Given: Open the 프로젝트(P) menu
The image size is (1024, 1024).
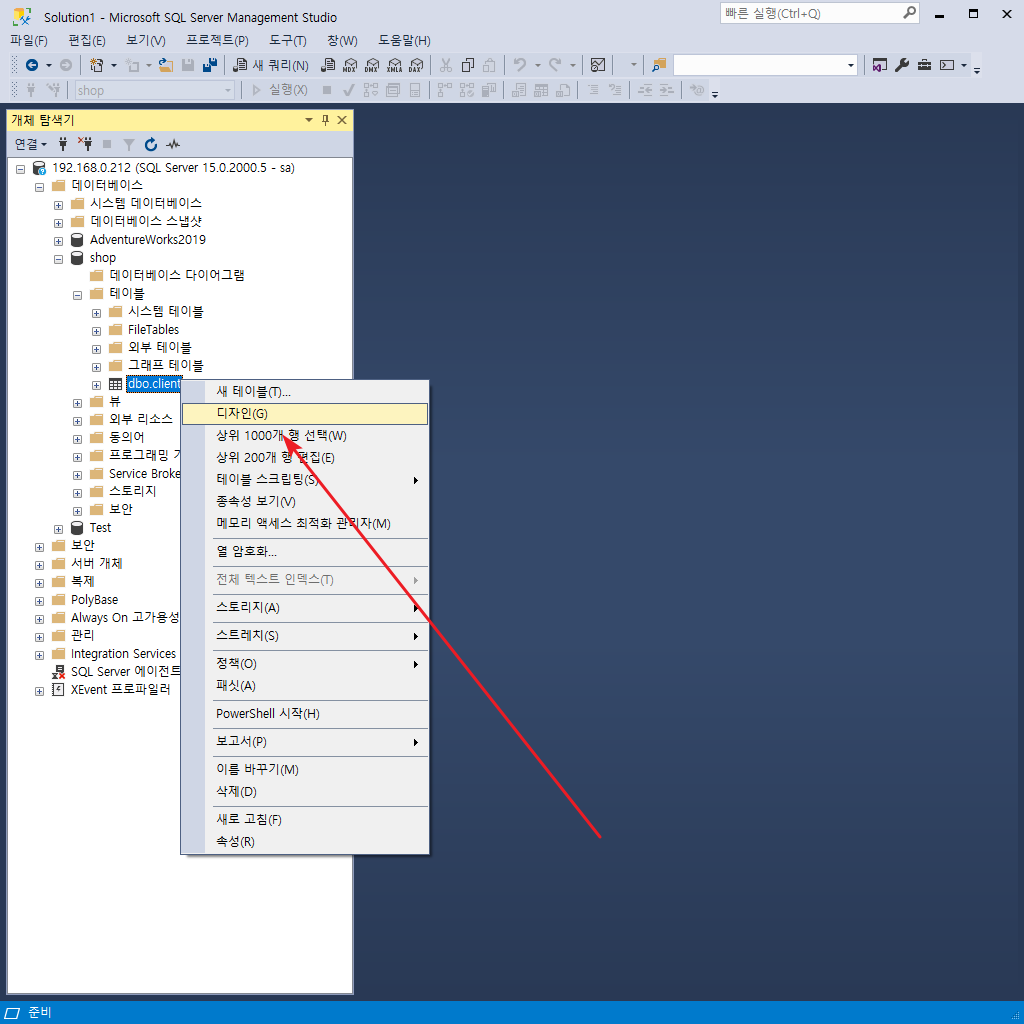Looking at the screenshot, I should (x=217, y=40).
